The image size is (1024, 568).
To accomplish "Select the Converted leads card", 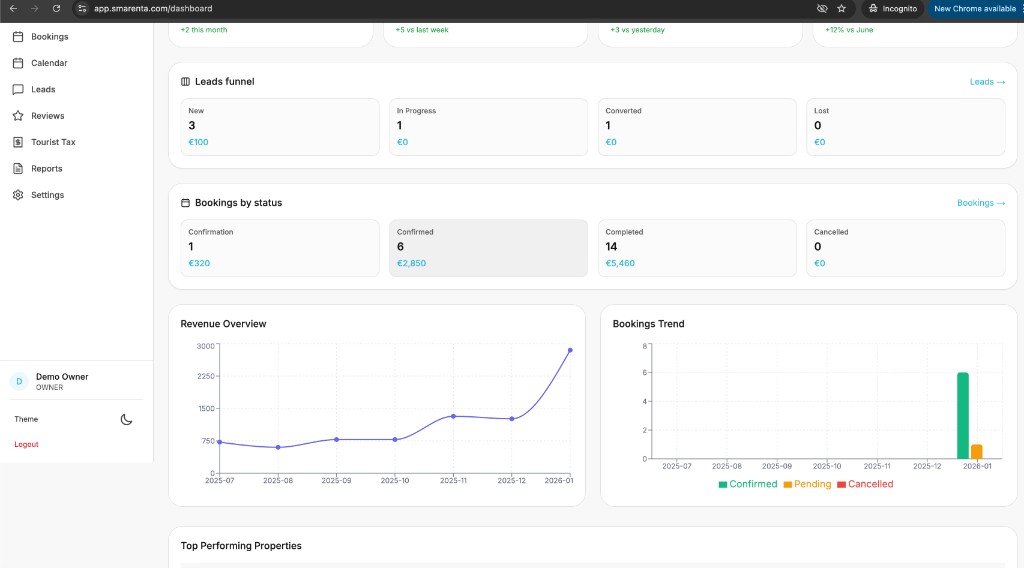I will pos(697,127).
